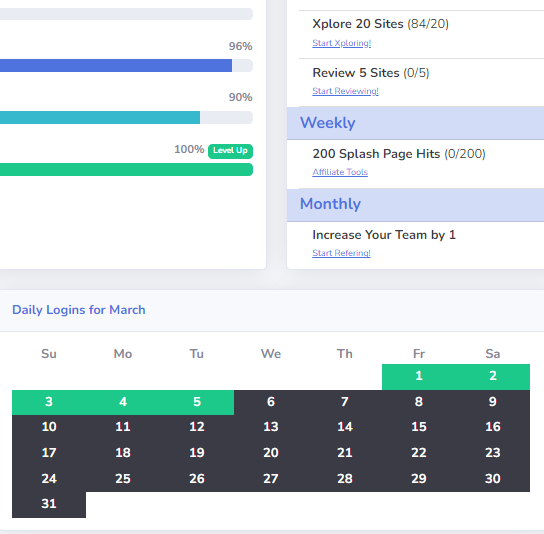Viewport: 544px width, 534px height.
Task: Click the green Level Up badge
Action: point(230,151)
